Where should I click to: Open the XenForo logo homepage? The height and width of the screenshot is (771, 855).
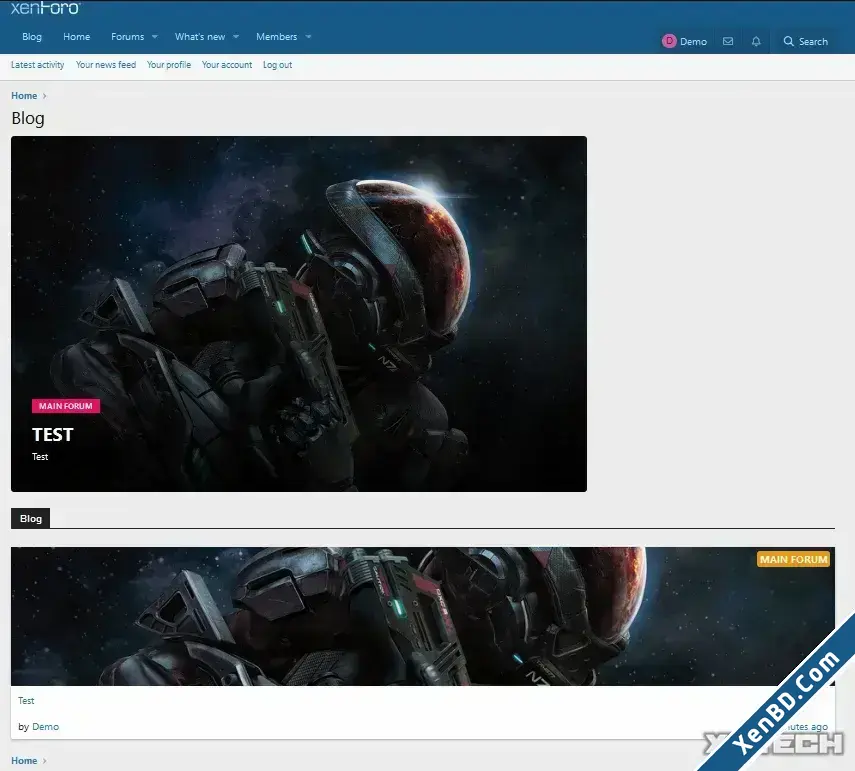(45, 8)
